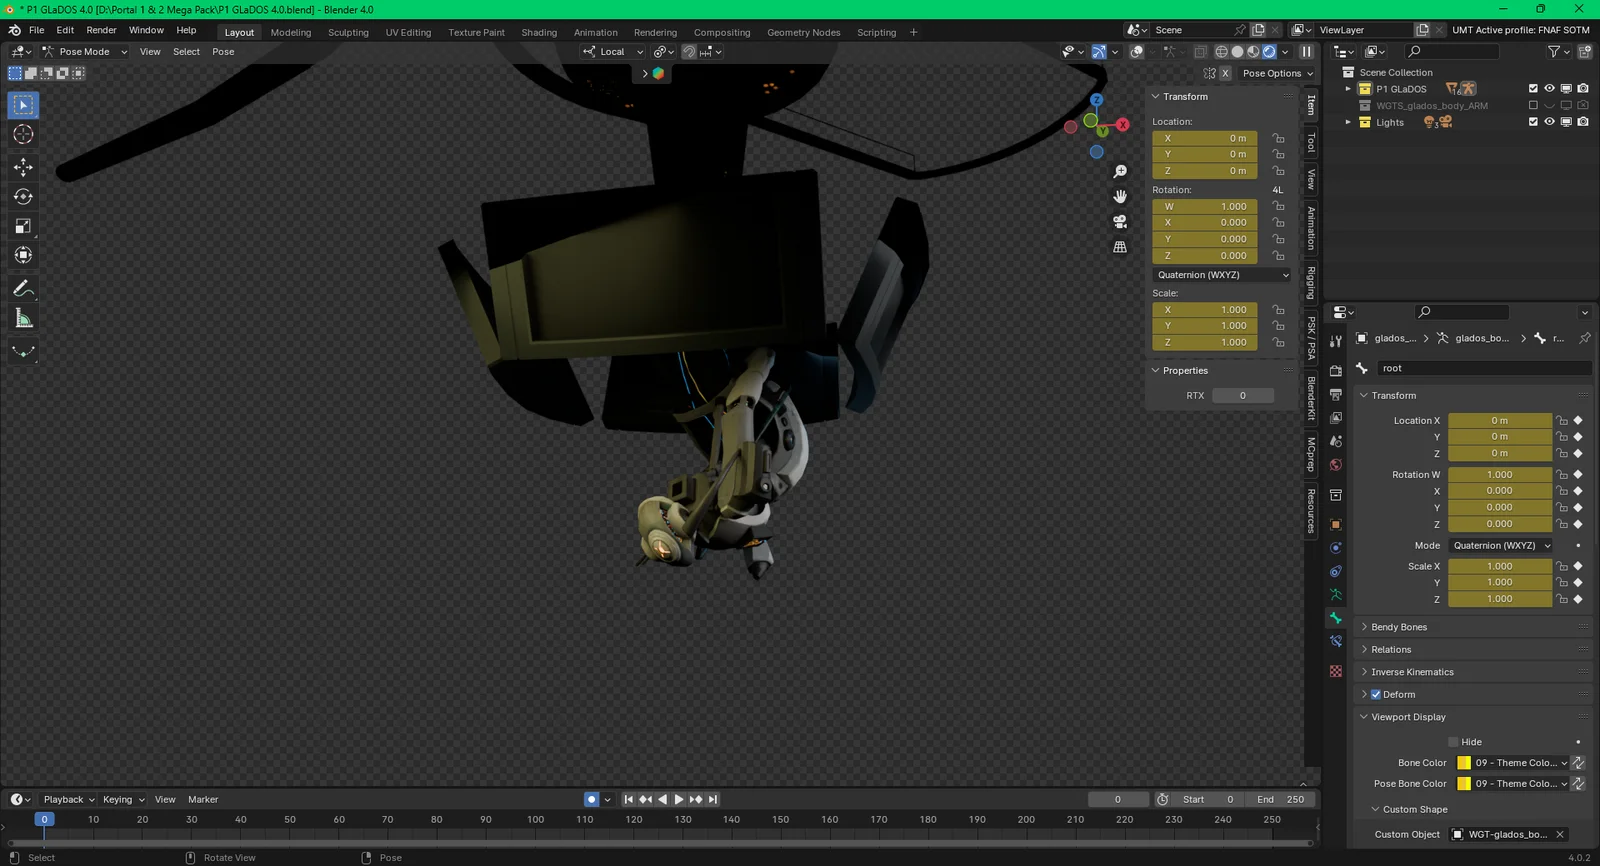Disable Lights collection in renders

coord(1583,122)
